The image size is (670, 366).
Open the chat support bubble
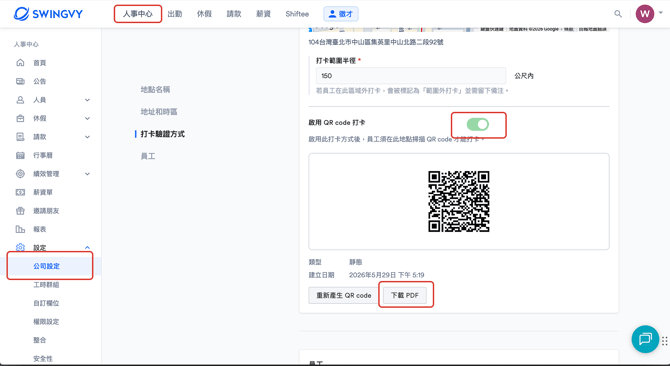point(645,339)
